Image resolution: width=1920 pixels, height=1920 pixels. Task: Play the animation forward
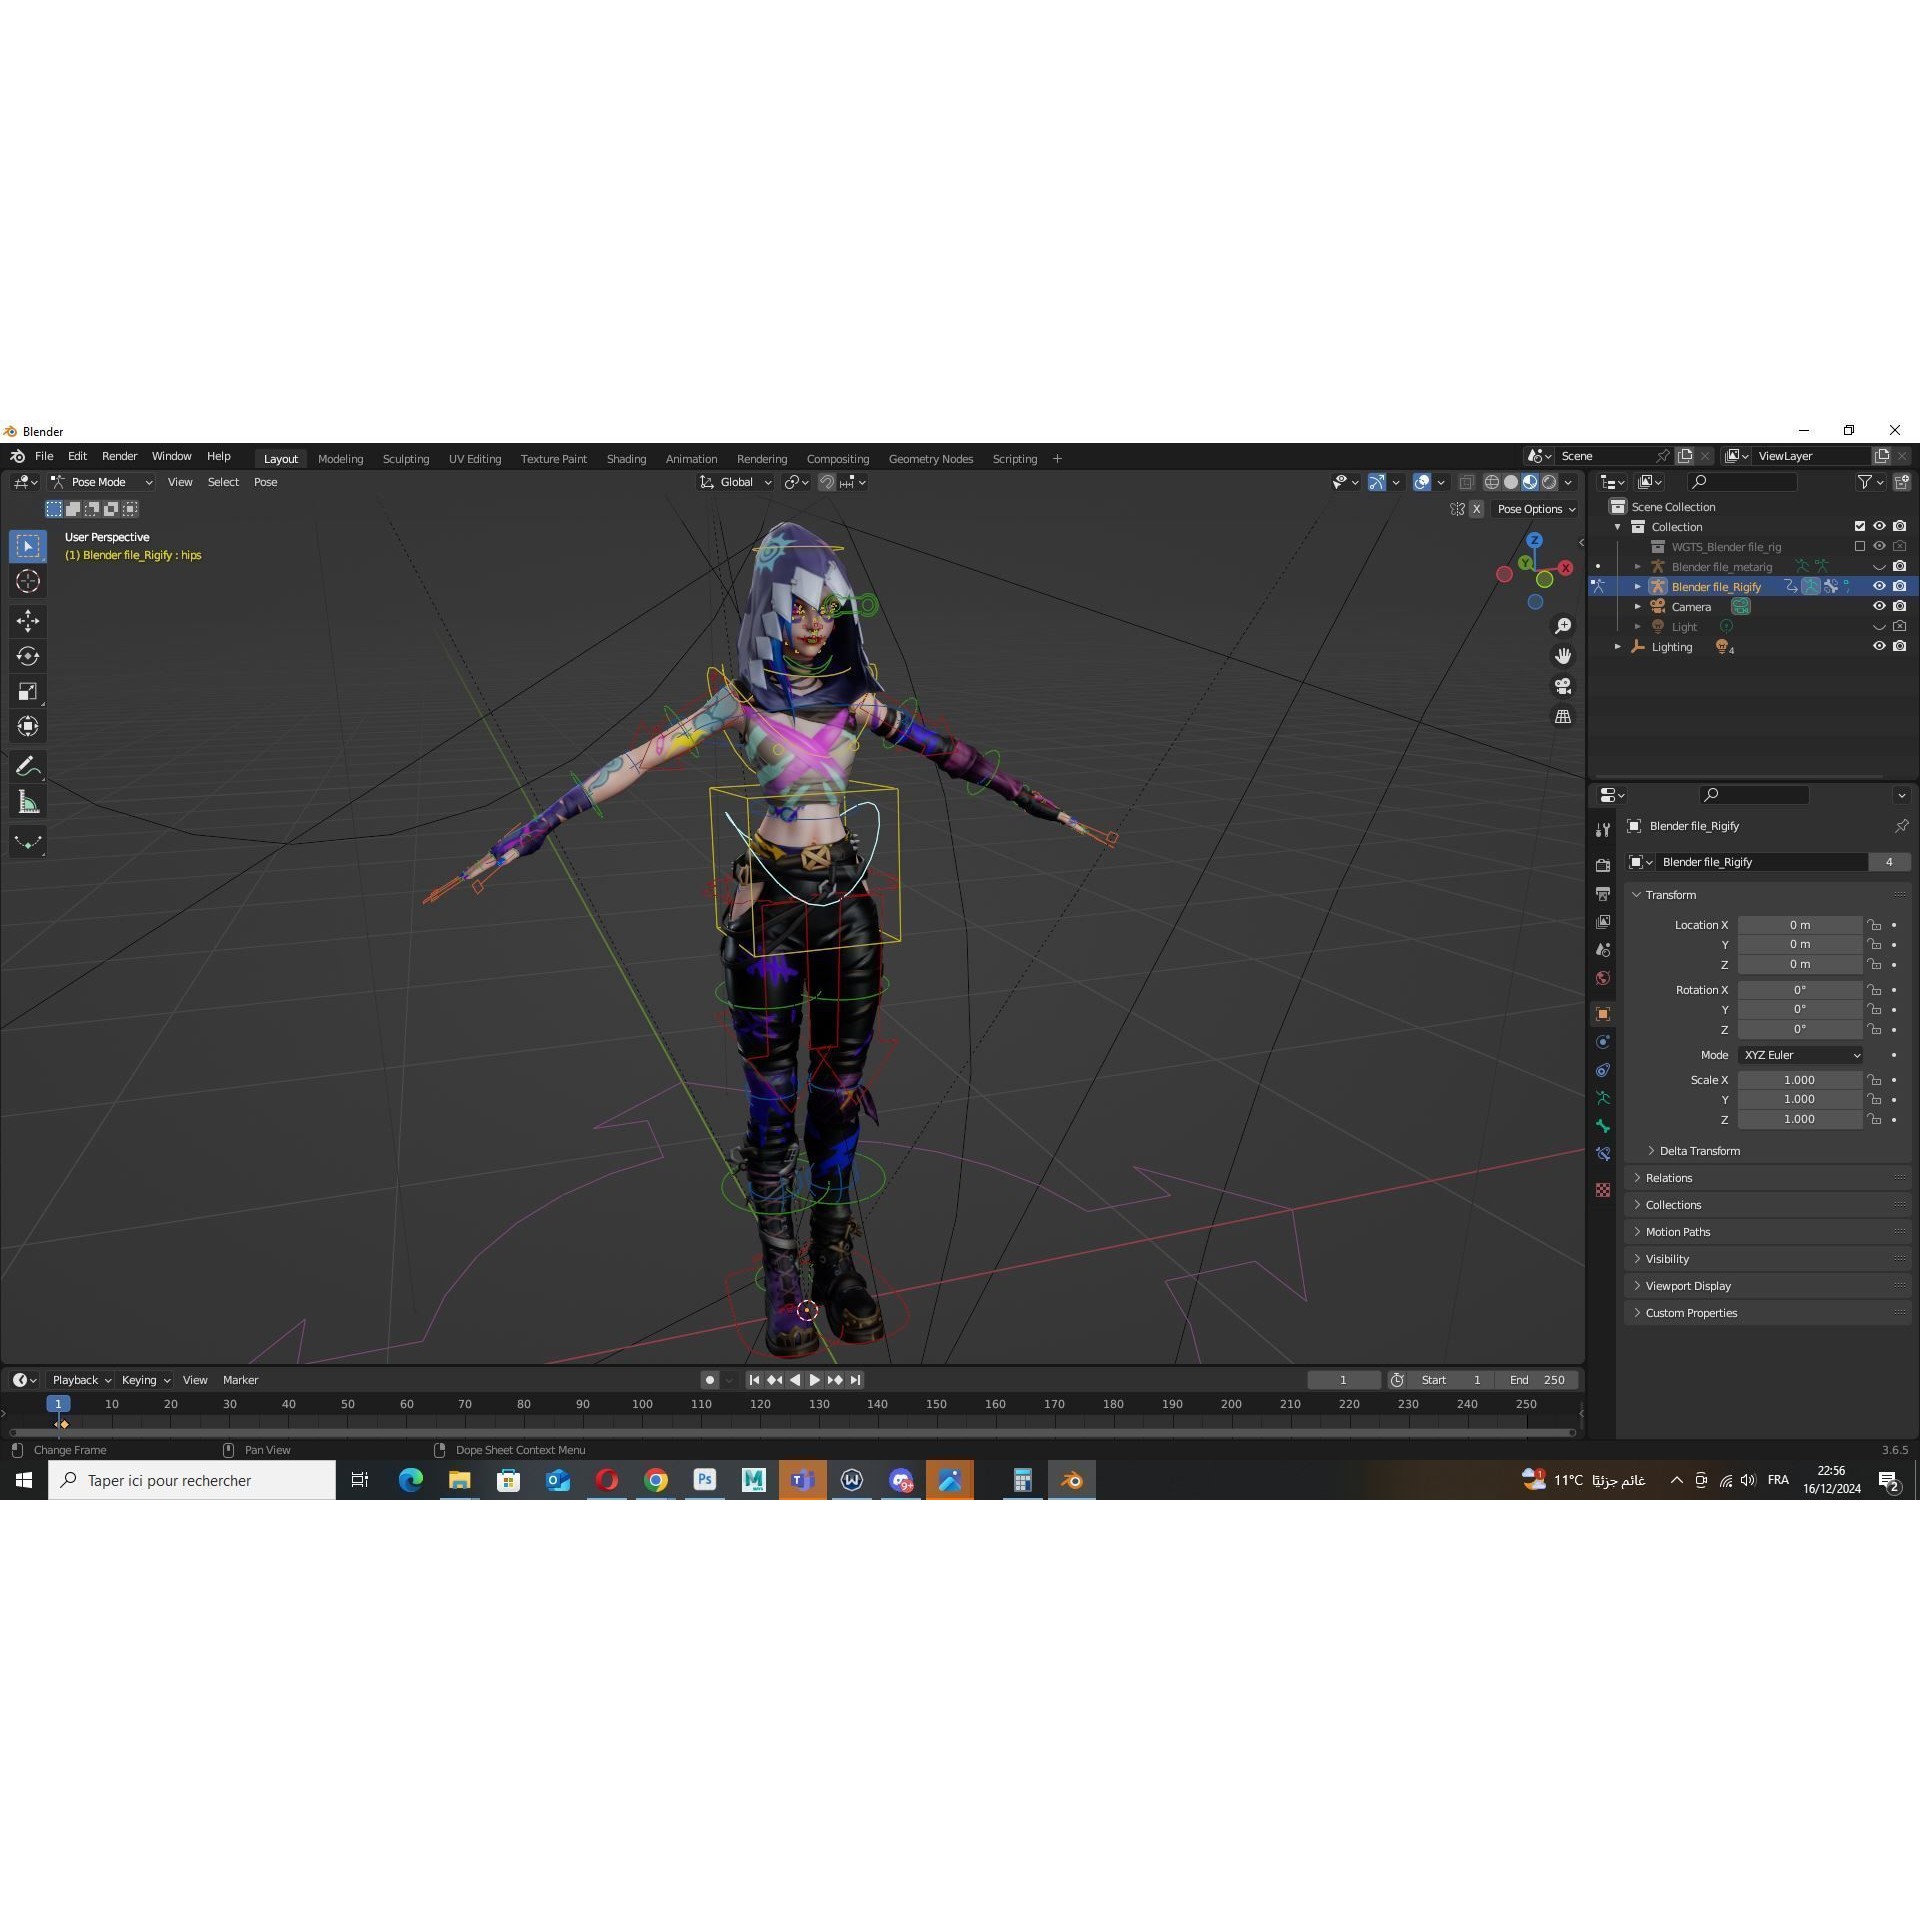click(815, 1380)
